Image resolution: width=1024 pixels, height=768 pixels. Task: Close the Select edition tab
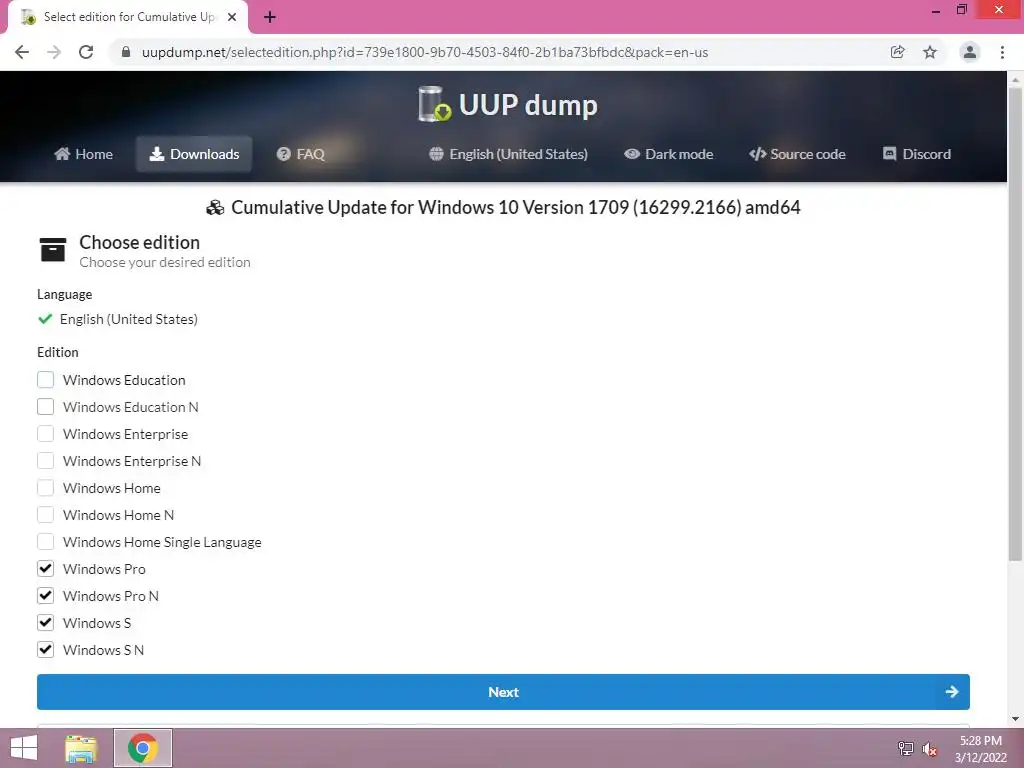[x=232, y=17]
